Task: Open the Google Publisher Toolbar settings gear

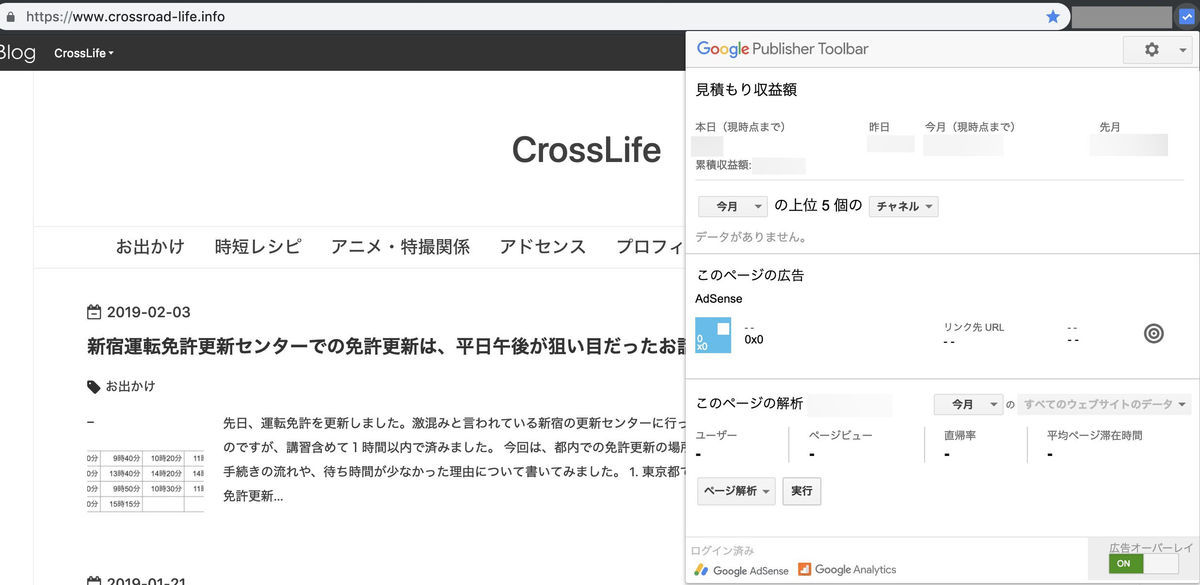Action: [1151, 48]
